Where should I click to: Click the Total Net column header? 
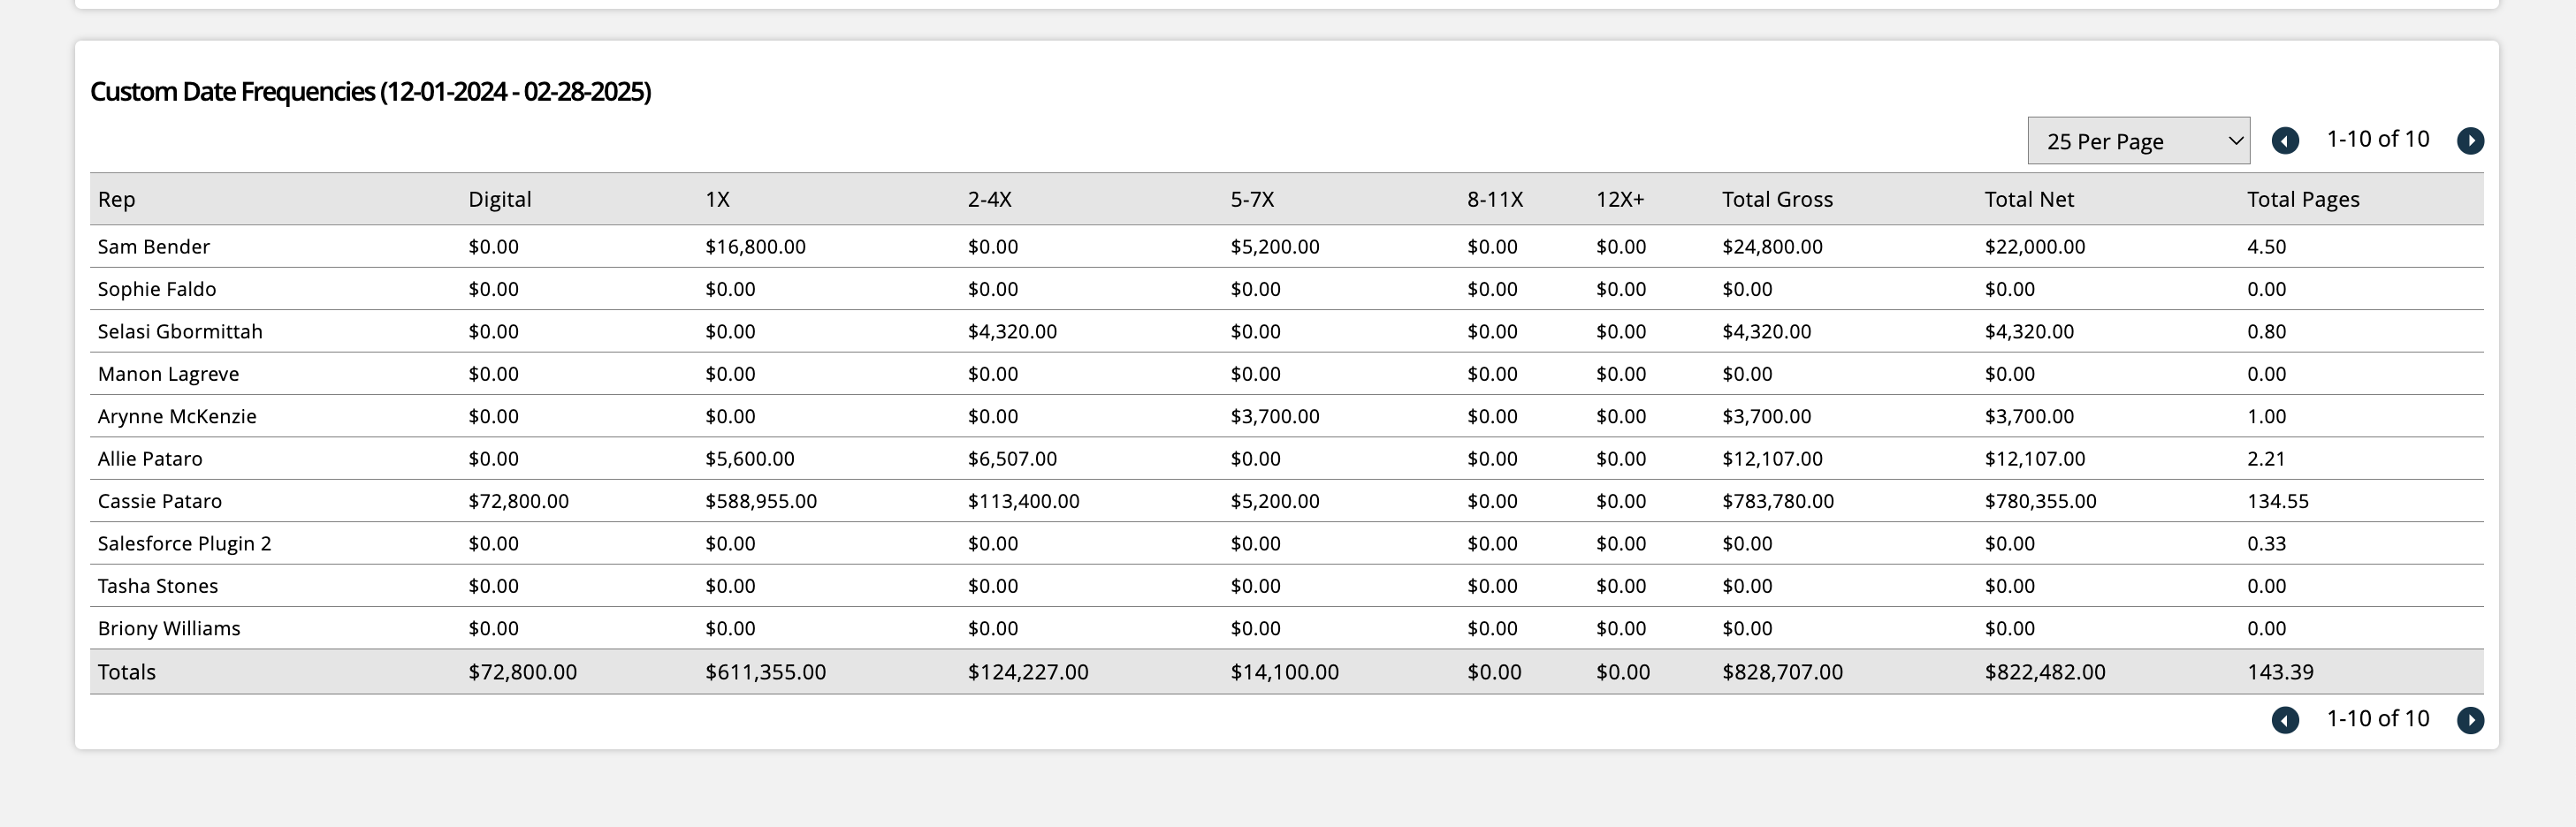click(x=2029, y=199)
